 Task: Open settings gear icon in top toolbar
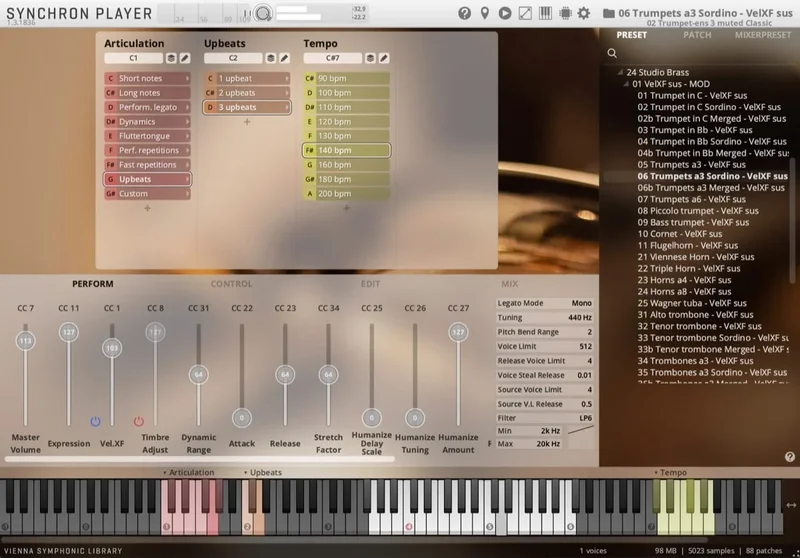[584, 13]
